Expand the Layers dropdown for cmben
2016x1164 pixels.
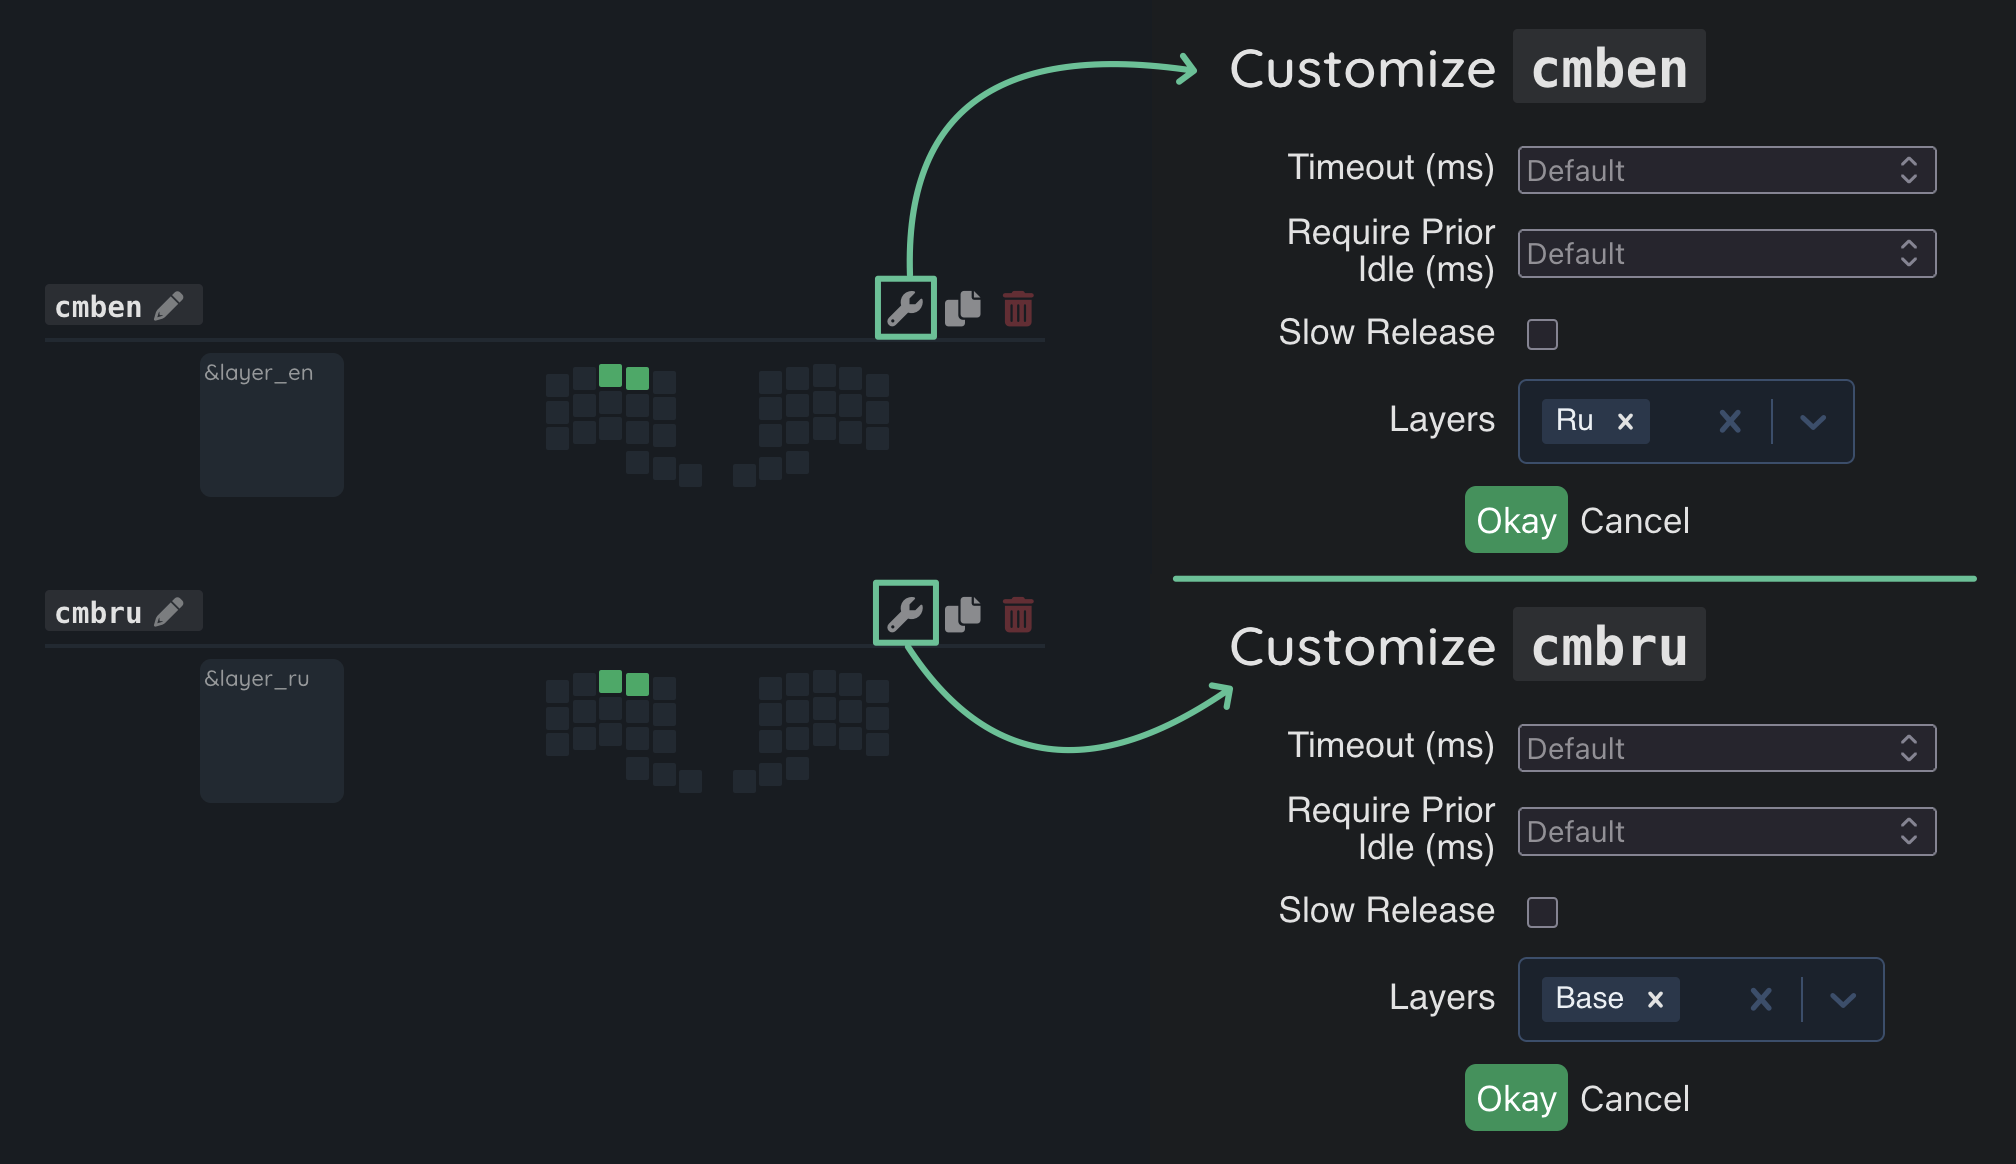(x=1813, y=422)
